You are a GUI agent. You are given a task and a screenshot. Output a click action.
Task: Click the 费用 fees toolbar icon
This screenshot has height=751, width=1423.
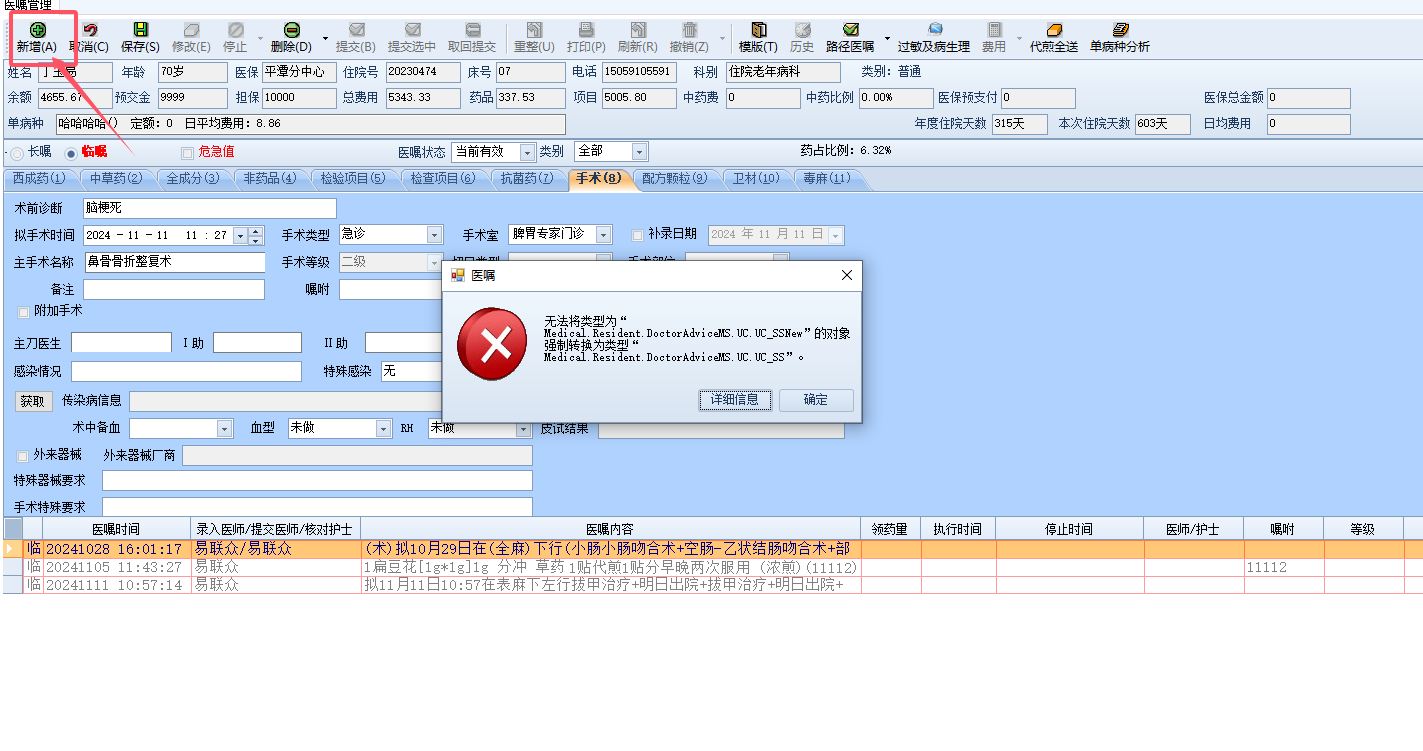[x=994, y=30]
